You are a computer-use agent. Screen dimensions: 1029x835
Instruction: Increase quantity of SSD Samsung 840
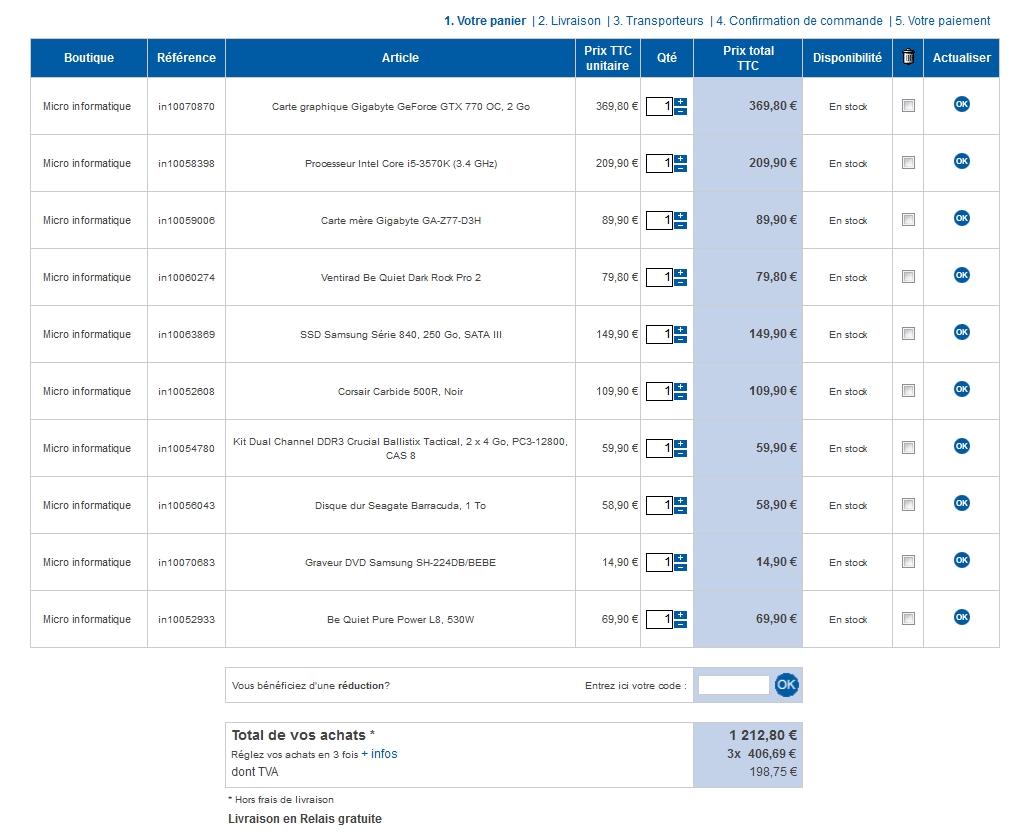[681, 330]
